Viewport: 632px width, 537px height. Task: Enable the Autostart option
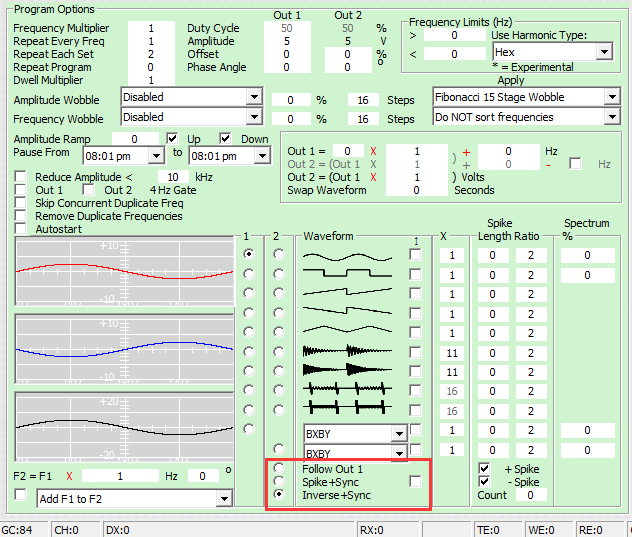click(21, 229)
